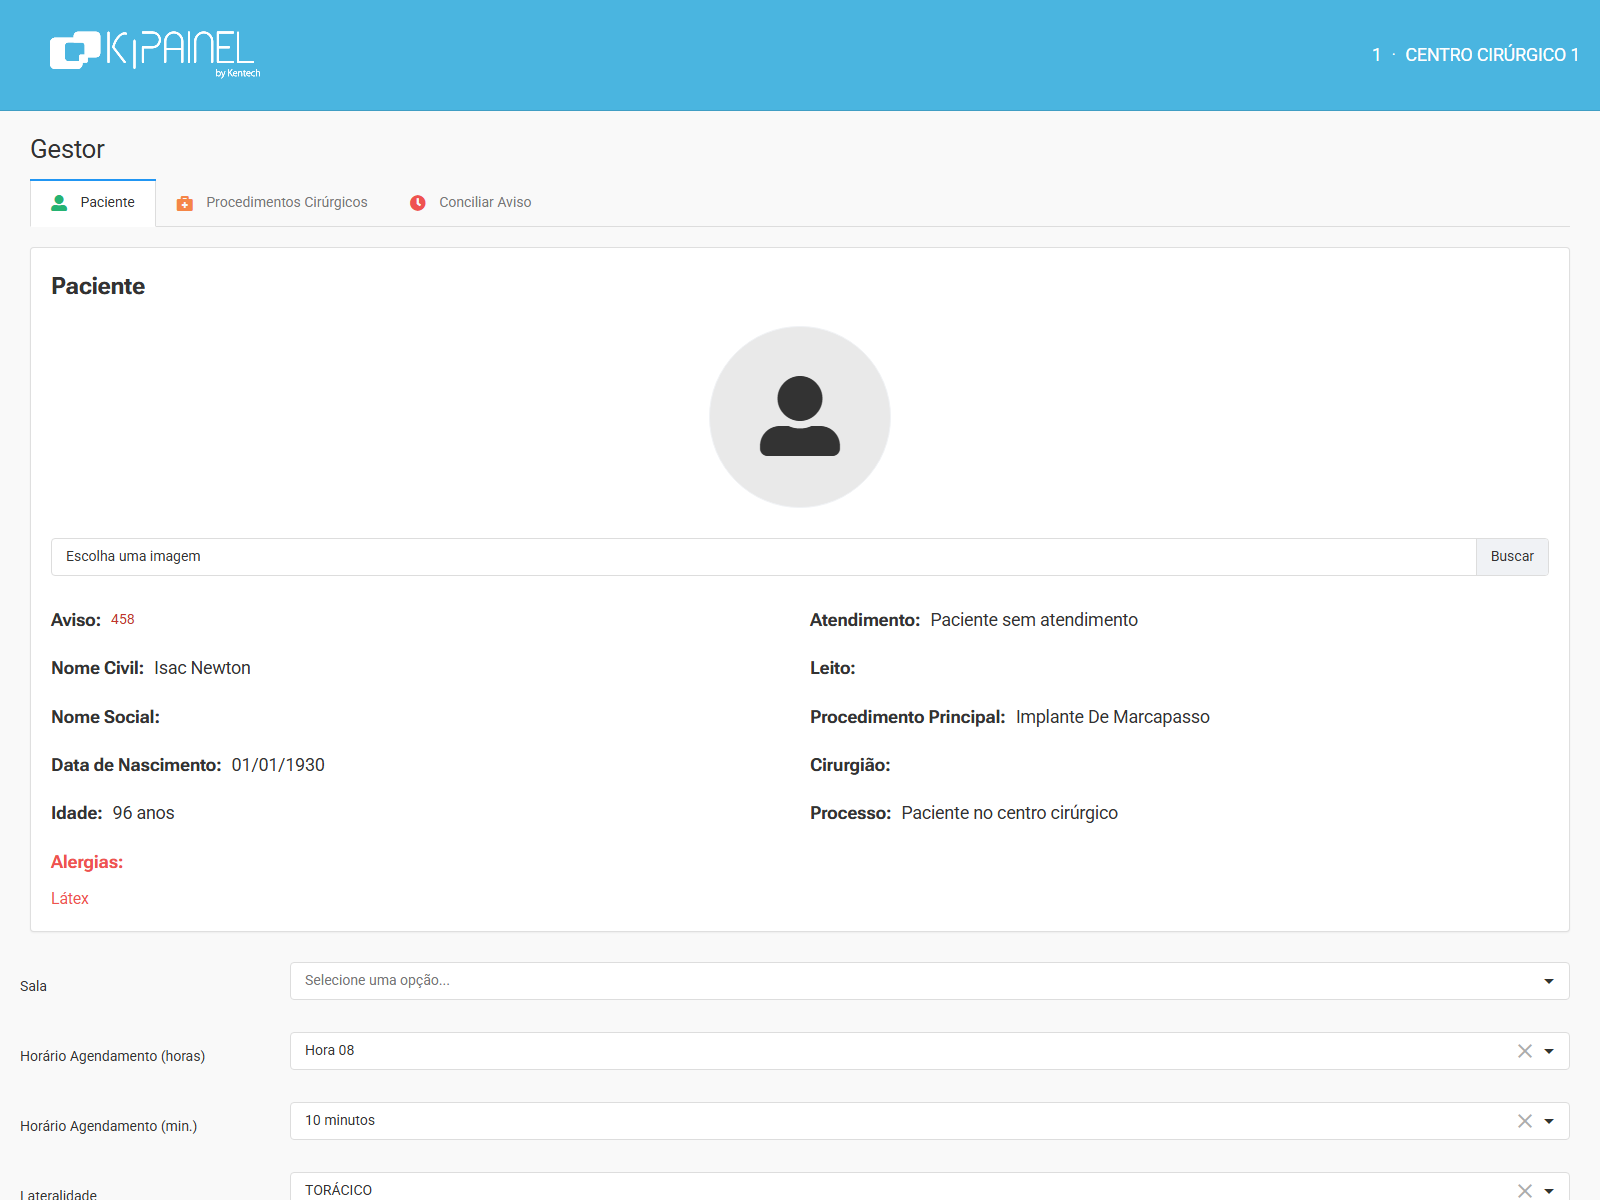
Task: Click the age value 96 anos
Action: [x=144, y=813]
